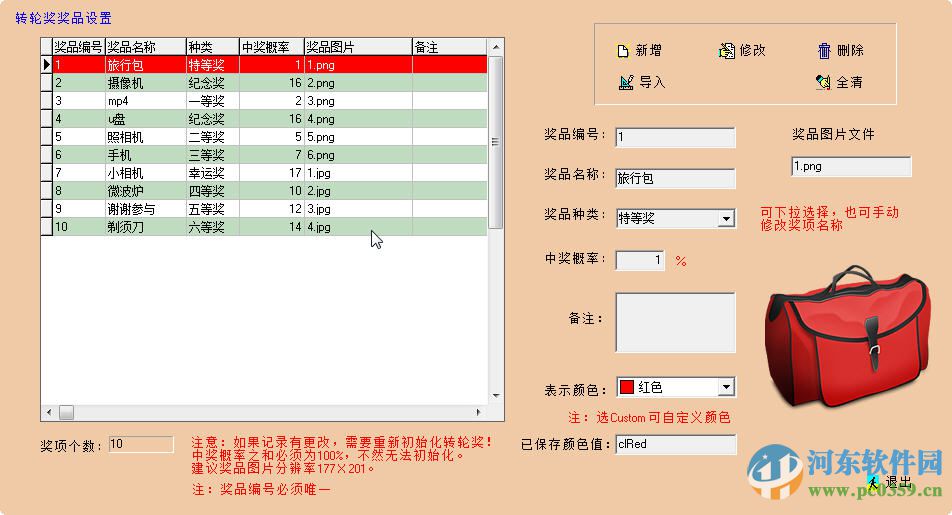Click the 新增 (add new) icon

click(622, 51)
